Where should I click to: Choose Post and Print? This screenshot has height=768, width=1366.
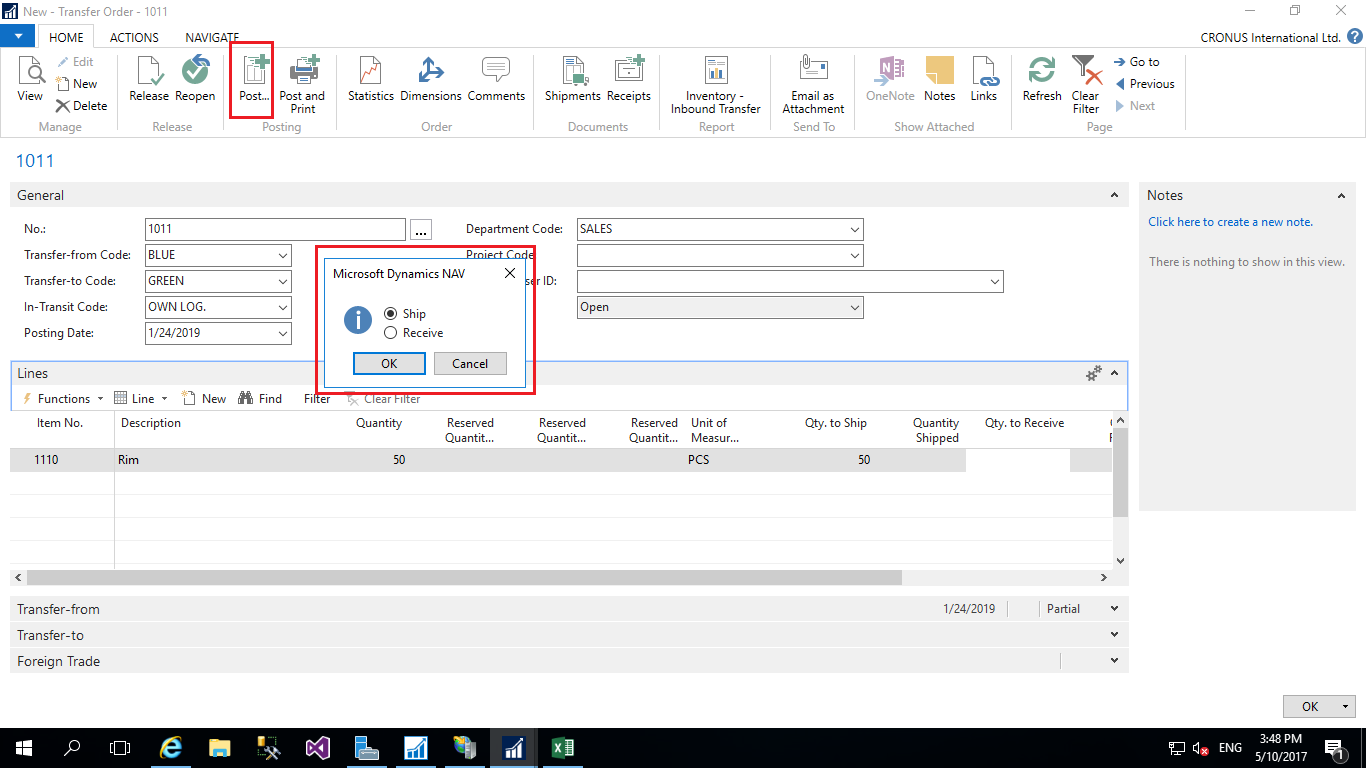click(302, 85)
